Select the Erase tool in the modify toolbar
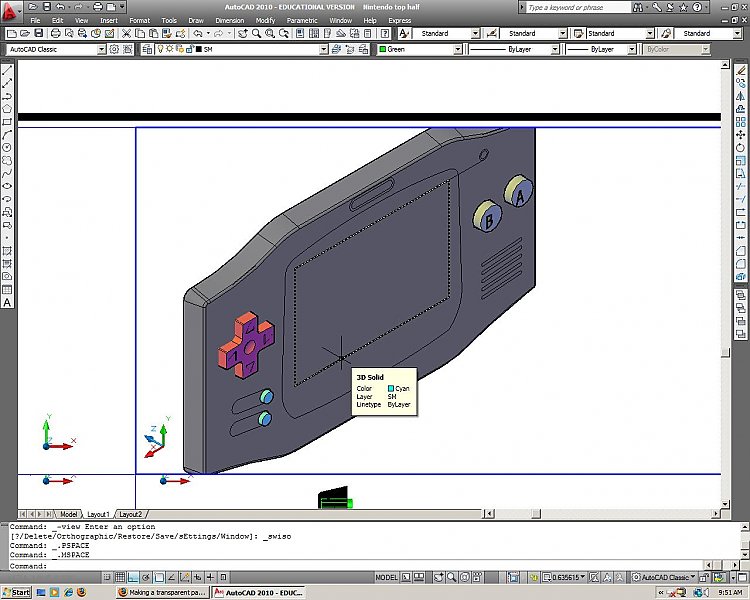This screenshot has height=600, width=750. coord(740,70)
